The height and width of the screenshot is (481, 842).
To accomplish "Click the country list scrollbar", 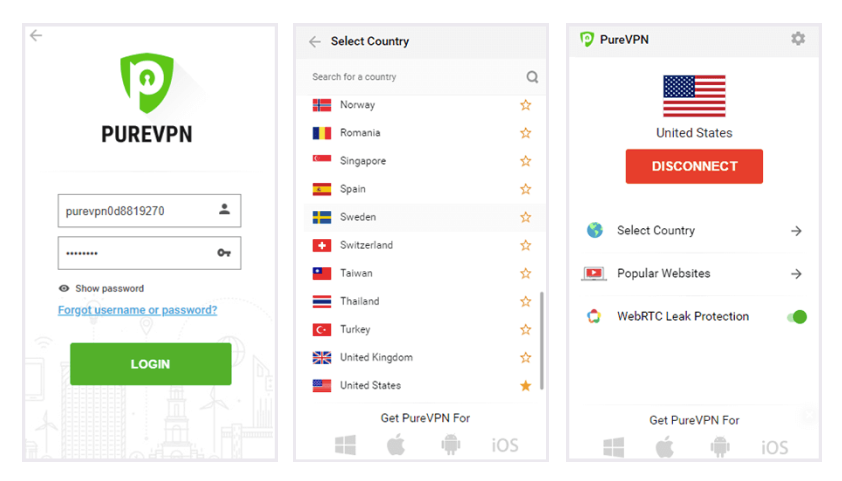I will tap(542, 340).
